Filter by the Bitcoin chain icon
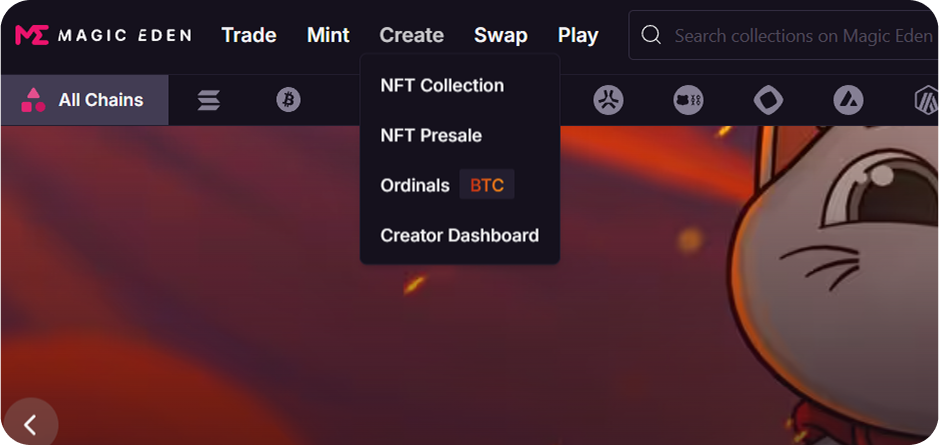 [x=289, y=100]
